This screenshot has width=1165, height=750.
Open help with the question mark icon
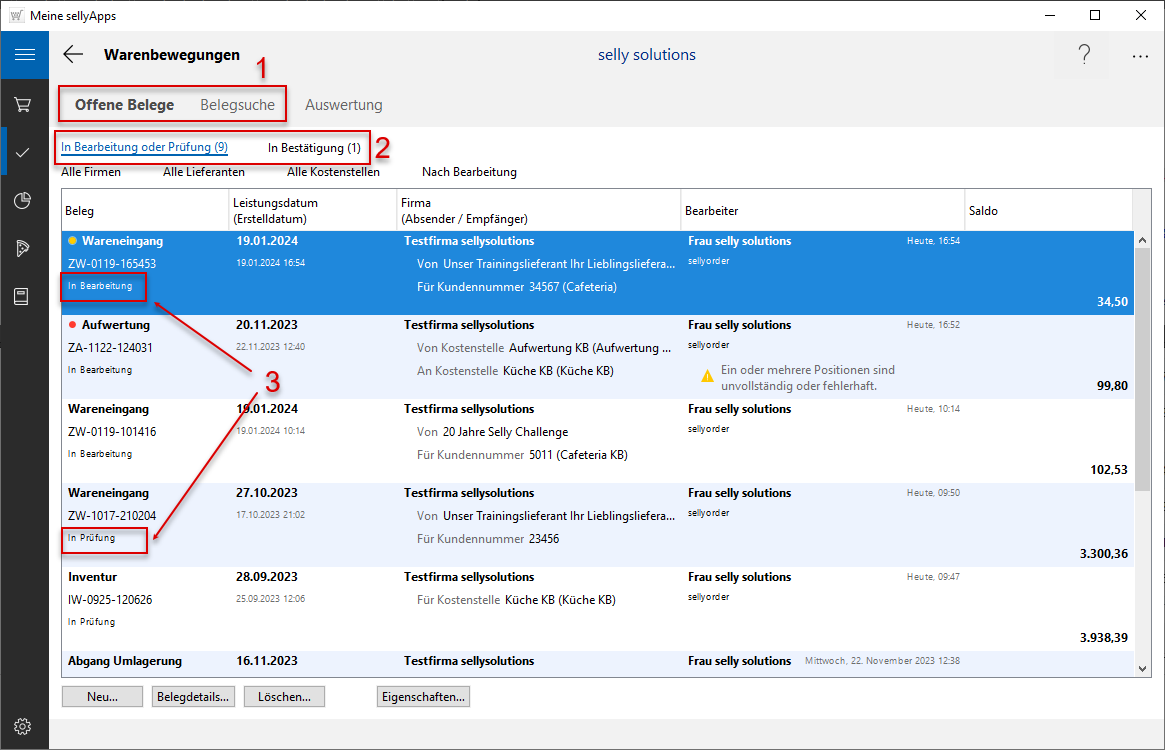pos(1084,56)
